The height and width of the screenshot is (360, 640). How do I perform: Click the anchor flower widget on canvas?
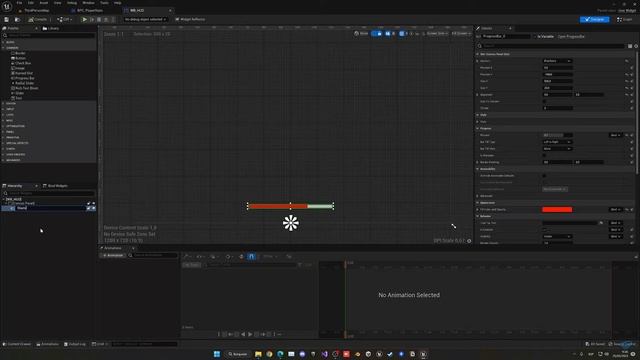291,223
